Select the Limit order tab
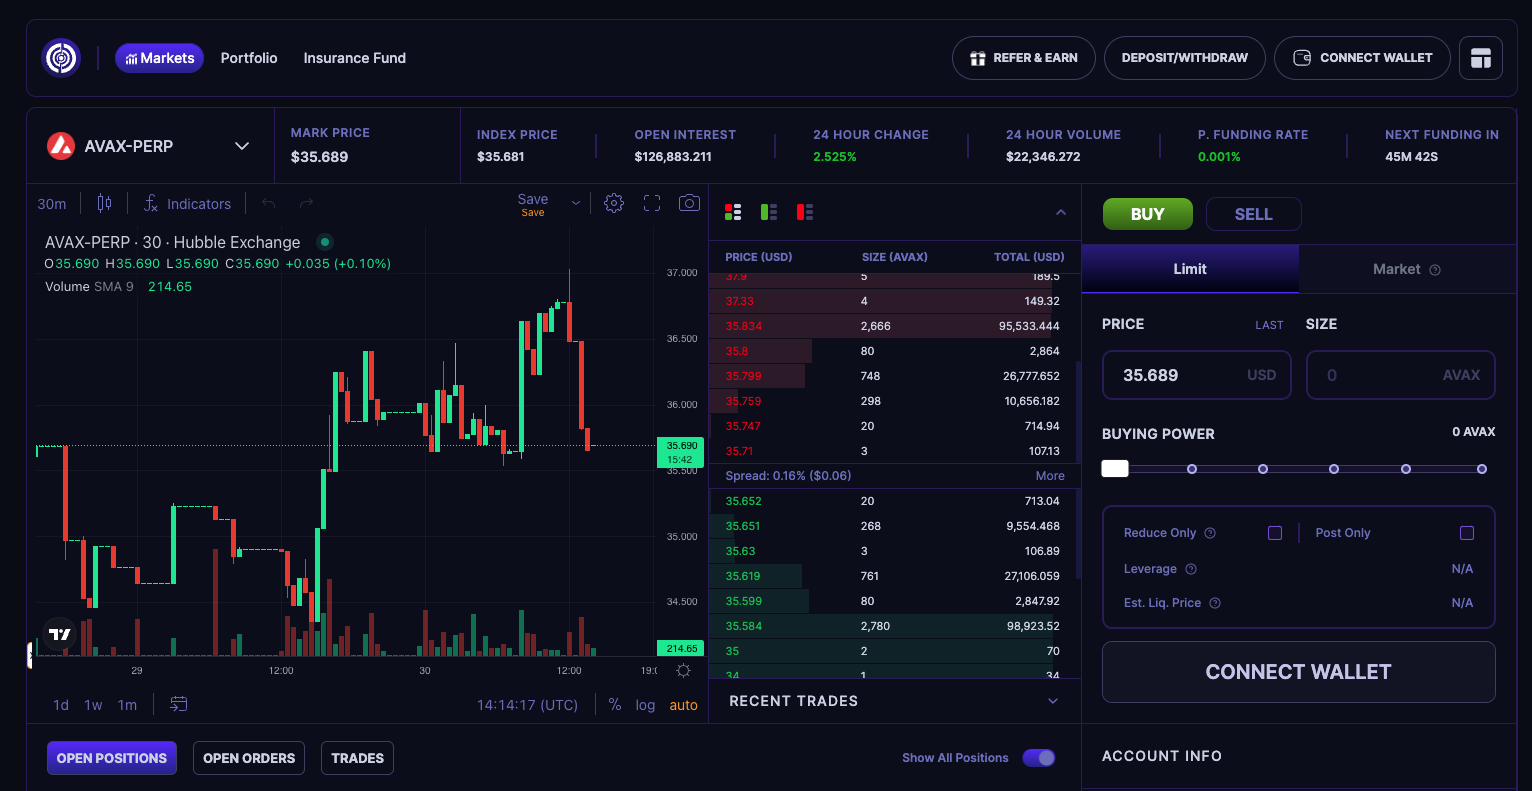This screenshot has height=791, width=1532. pyautogui.click(x=1190, y=269)
